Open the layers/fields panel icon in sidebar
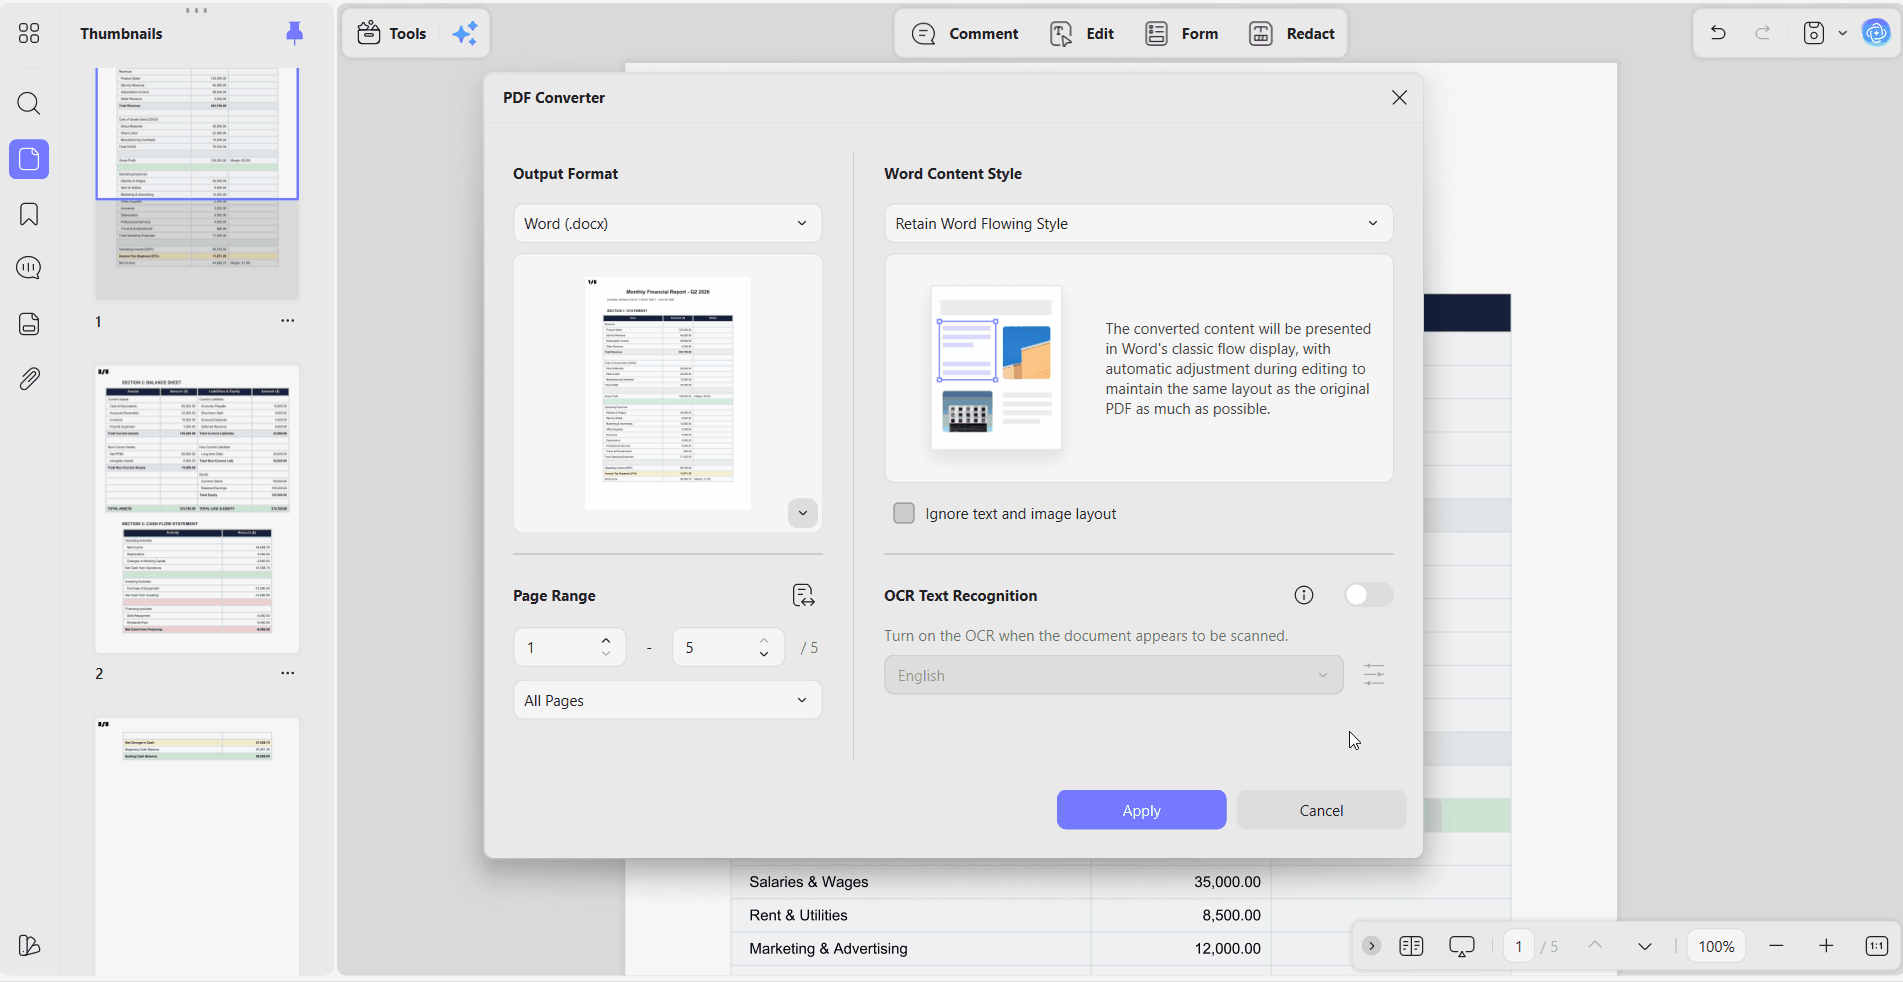The height and width of the screenshot is (982, 1903). pyautogui.click(x=29, y=323)
